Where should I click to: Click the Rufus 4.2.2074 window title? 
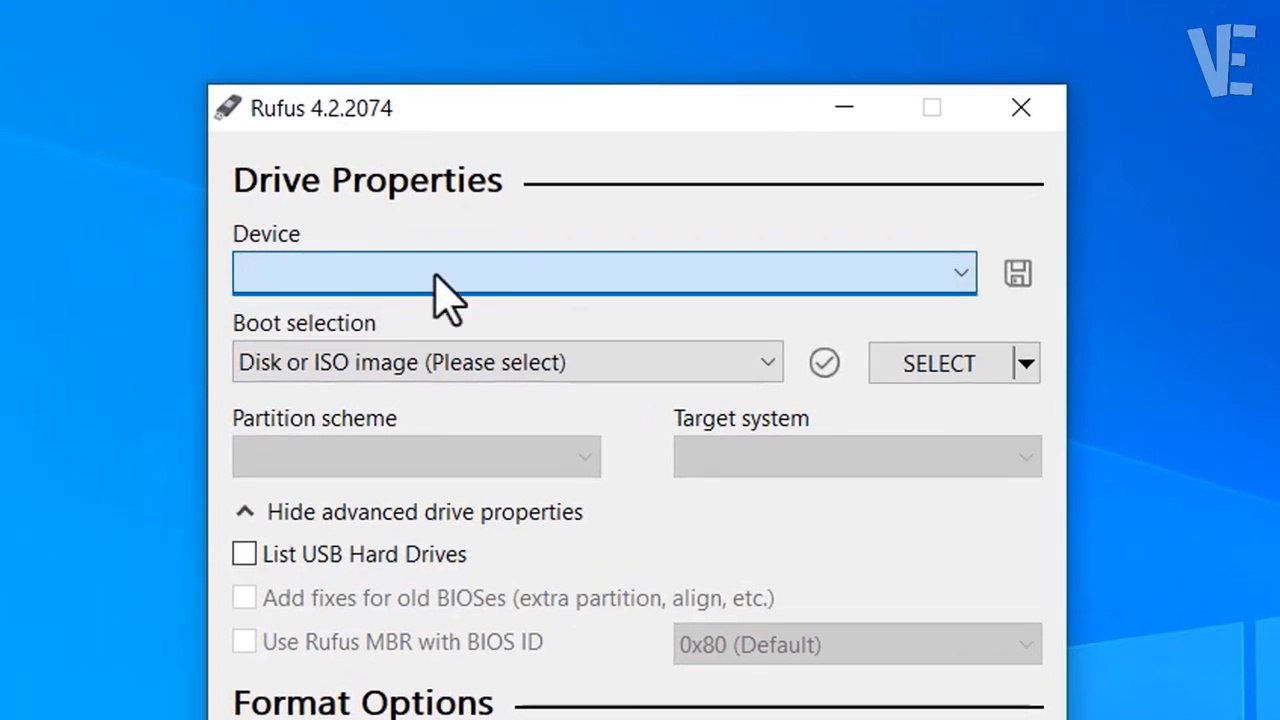click(x=321, y=108)
